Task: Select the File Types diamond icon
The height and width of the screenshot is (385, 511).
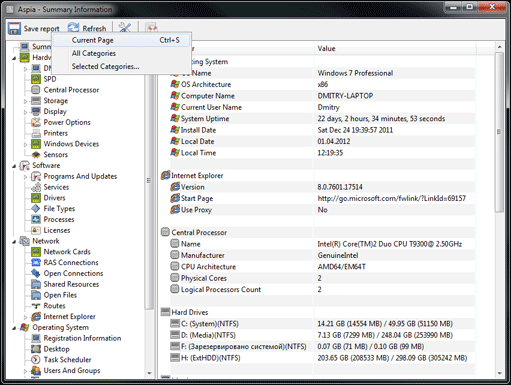Action: pyautogui.click(x=36, y=209)
